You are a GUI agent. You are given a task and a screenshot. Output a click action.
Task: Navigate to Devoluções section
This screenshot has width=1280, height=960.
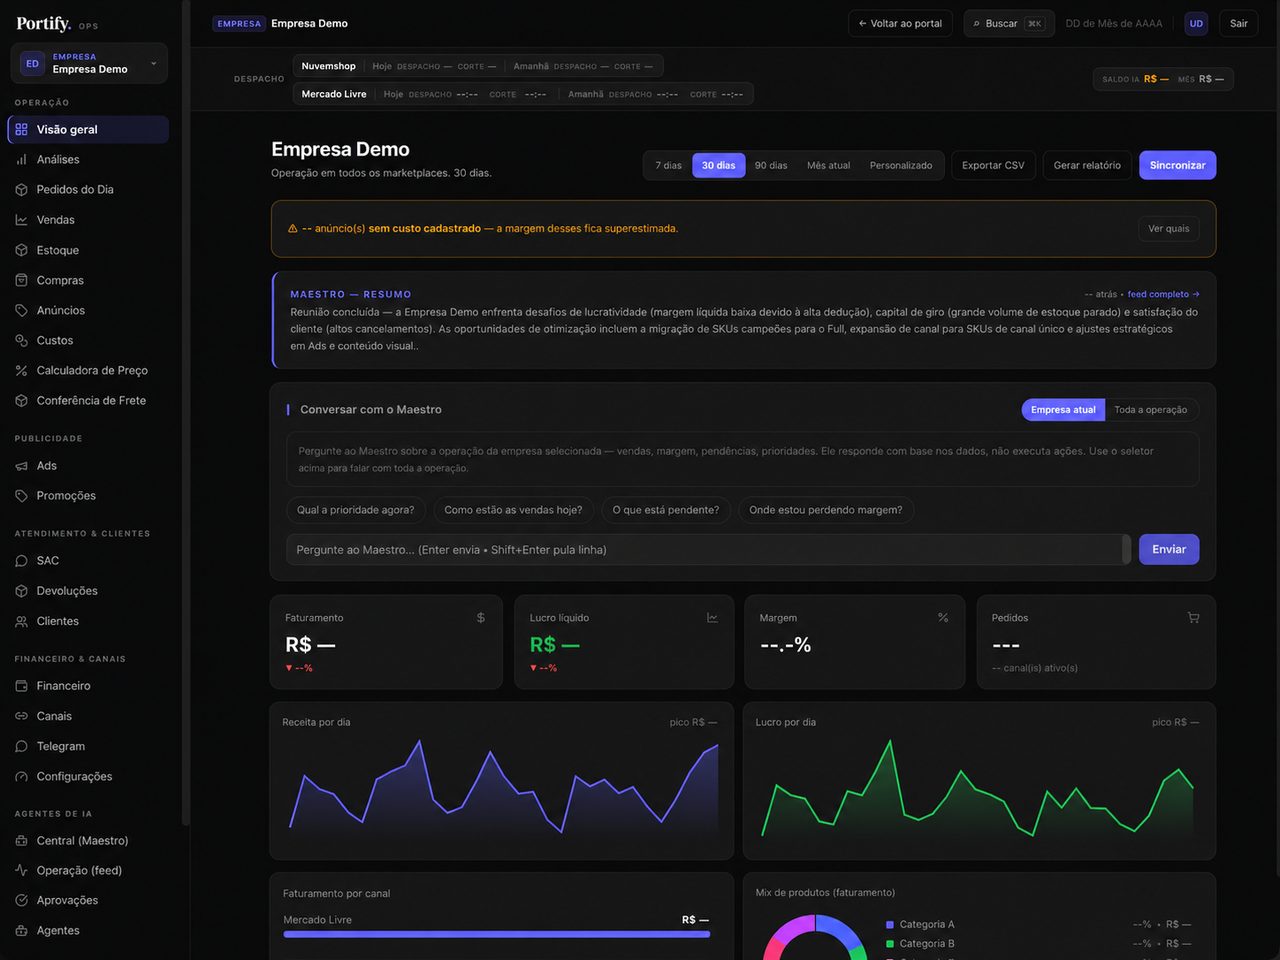click(88, 591)
